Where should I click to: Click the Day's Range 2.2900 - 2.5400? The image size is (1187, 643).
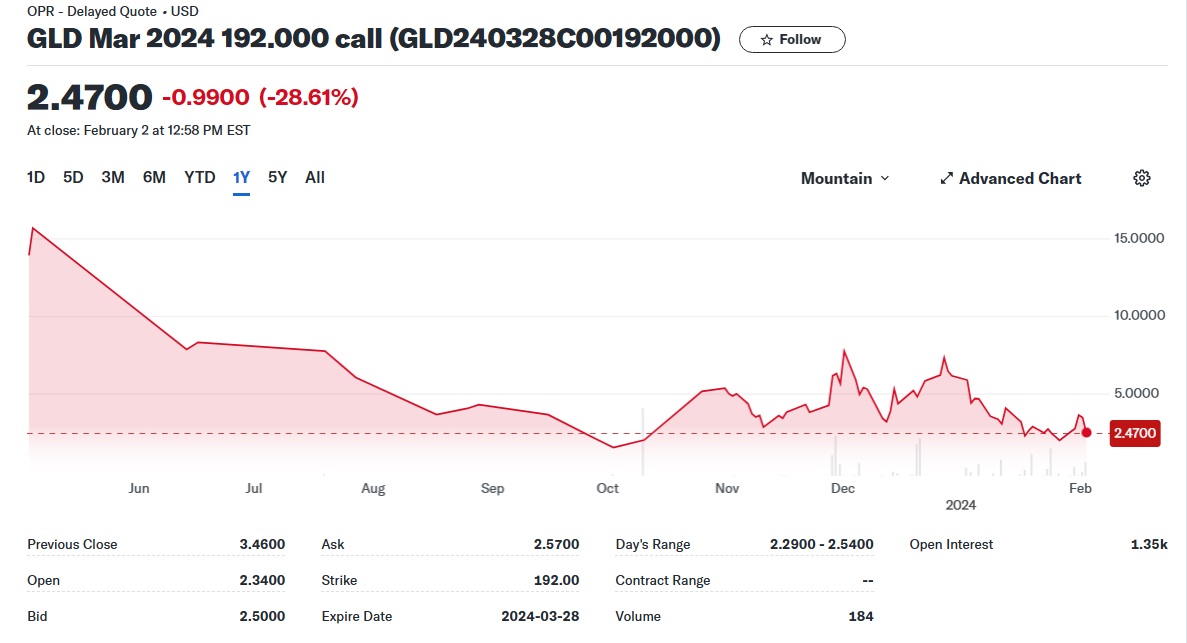(x=821, y=544)
